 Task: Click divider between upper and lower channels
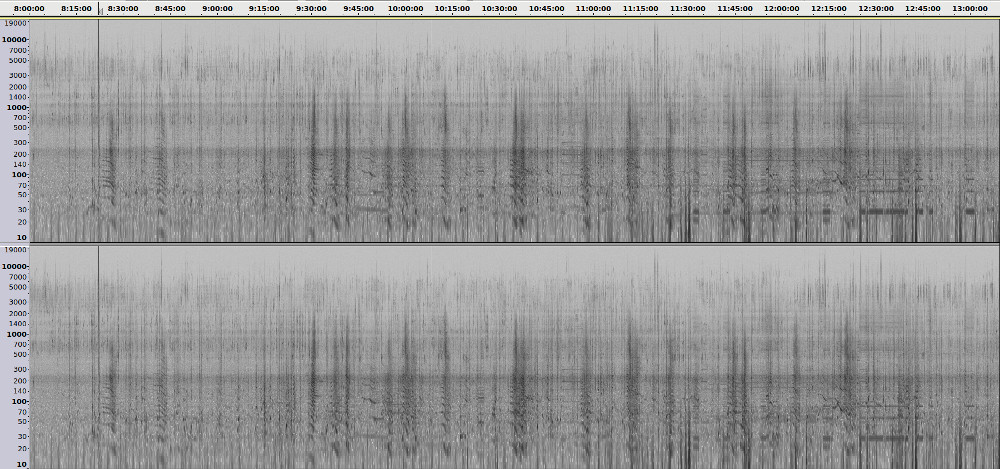pyautogui.click(x=500, y=243)
